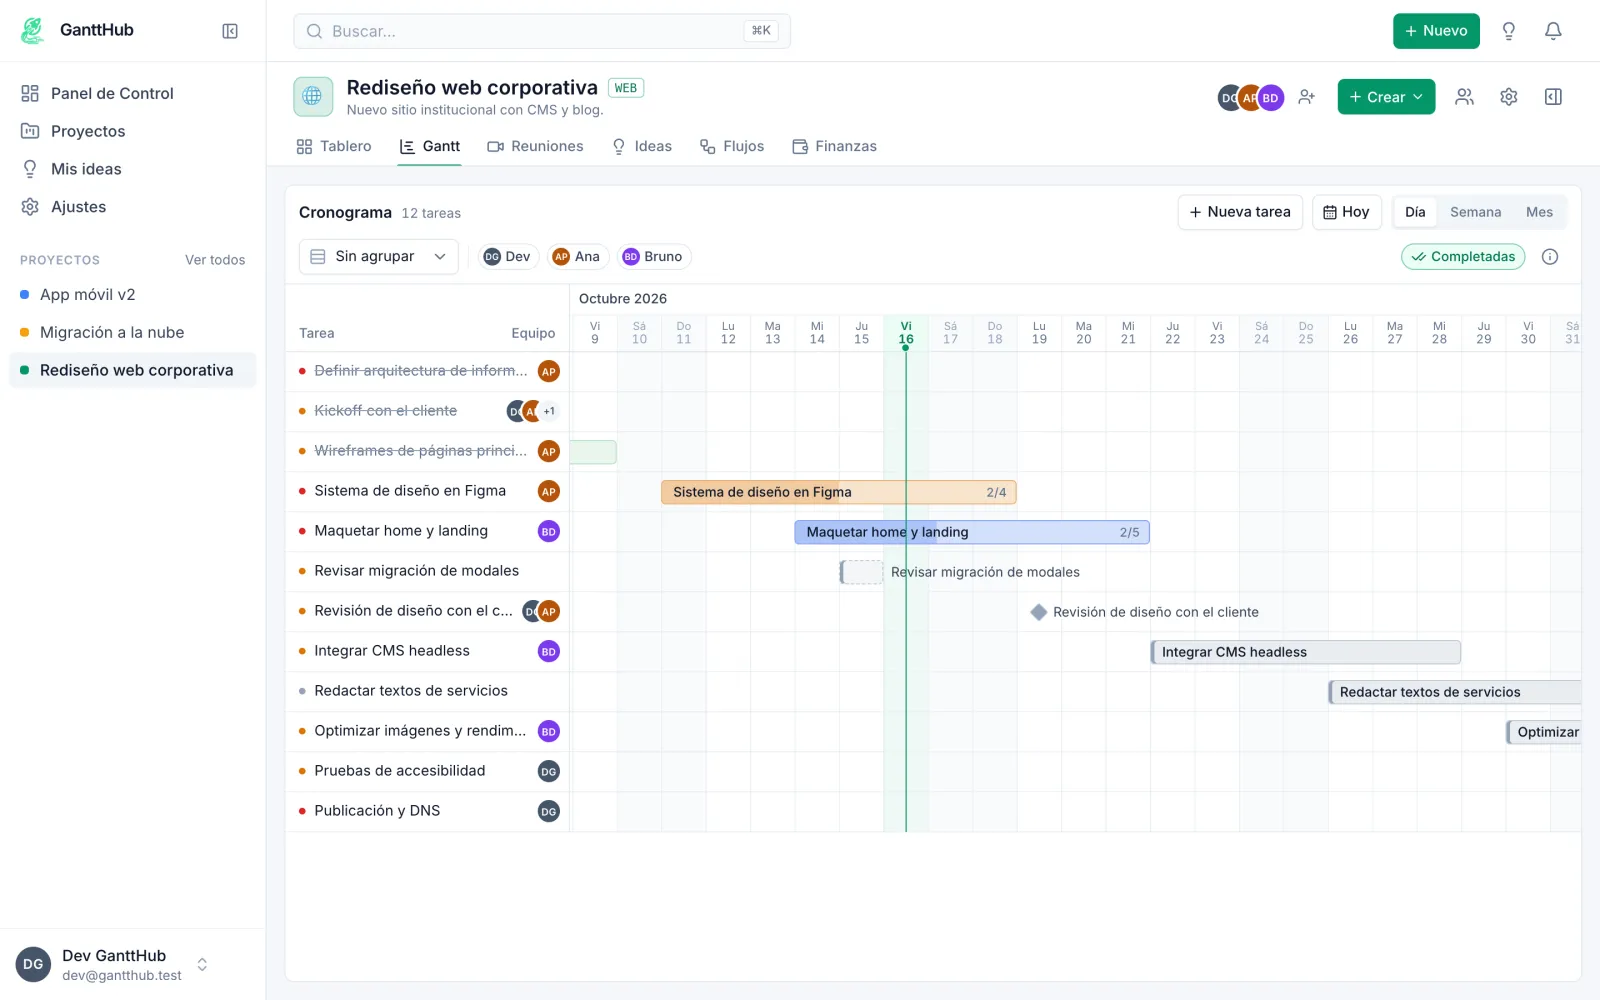Toggle the Completadas filter
Viewport: 1600px width, 1000px height.
[1463, 257]
